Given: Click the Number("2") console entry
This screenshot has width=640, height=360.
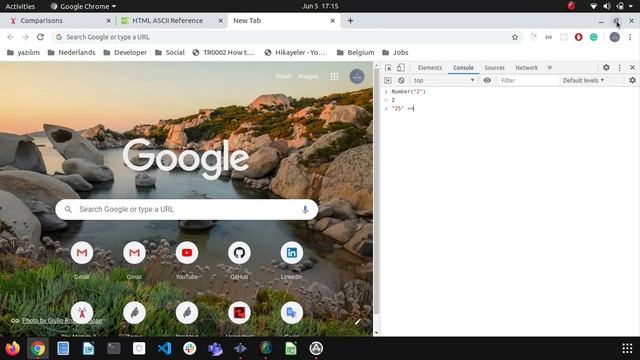Looking at the screenshot, I should coord(408,91).
